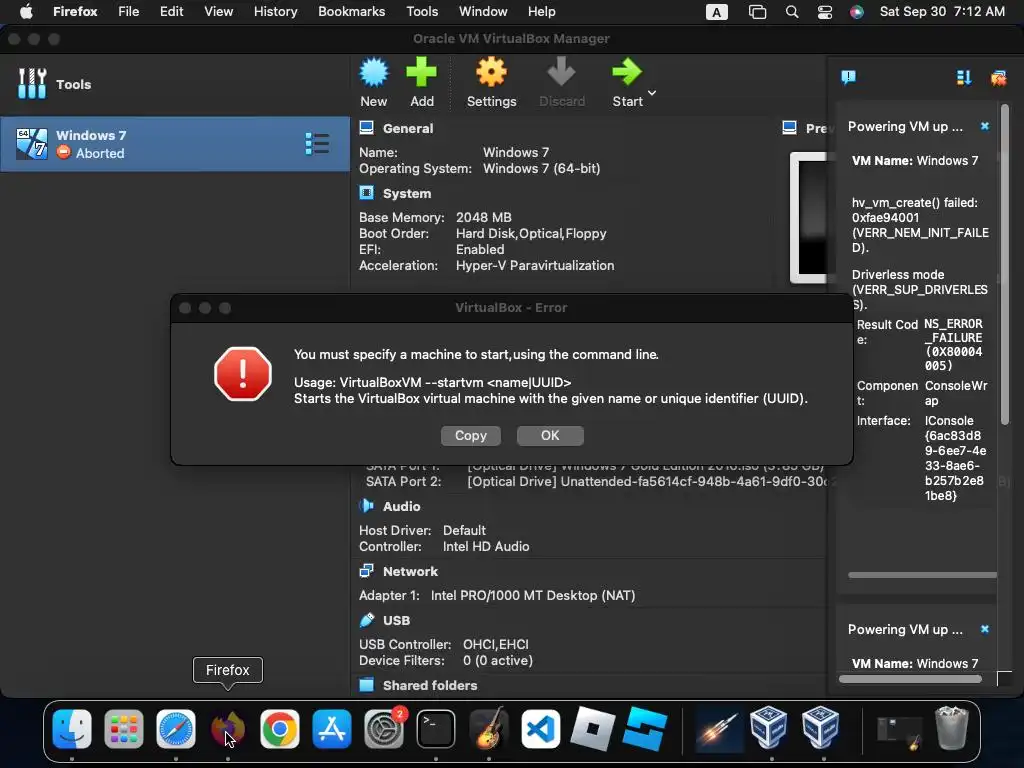This screenshot has width=1024, height=768.
Task: Open the File menu
Action: 129,12
